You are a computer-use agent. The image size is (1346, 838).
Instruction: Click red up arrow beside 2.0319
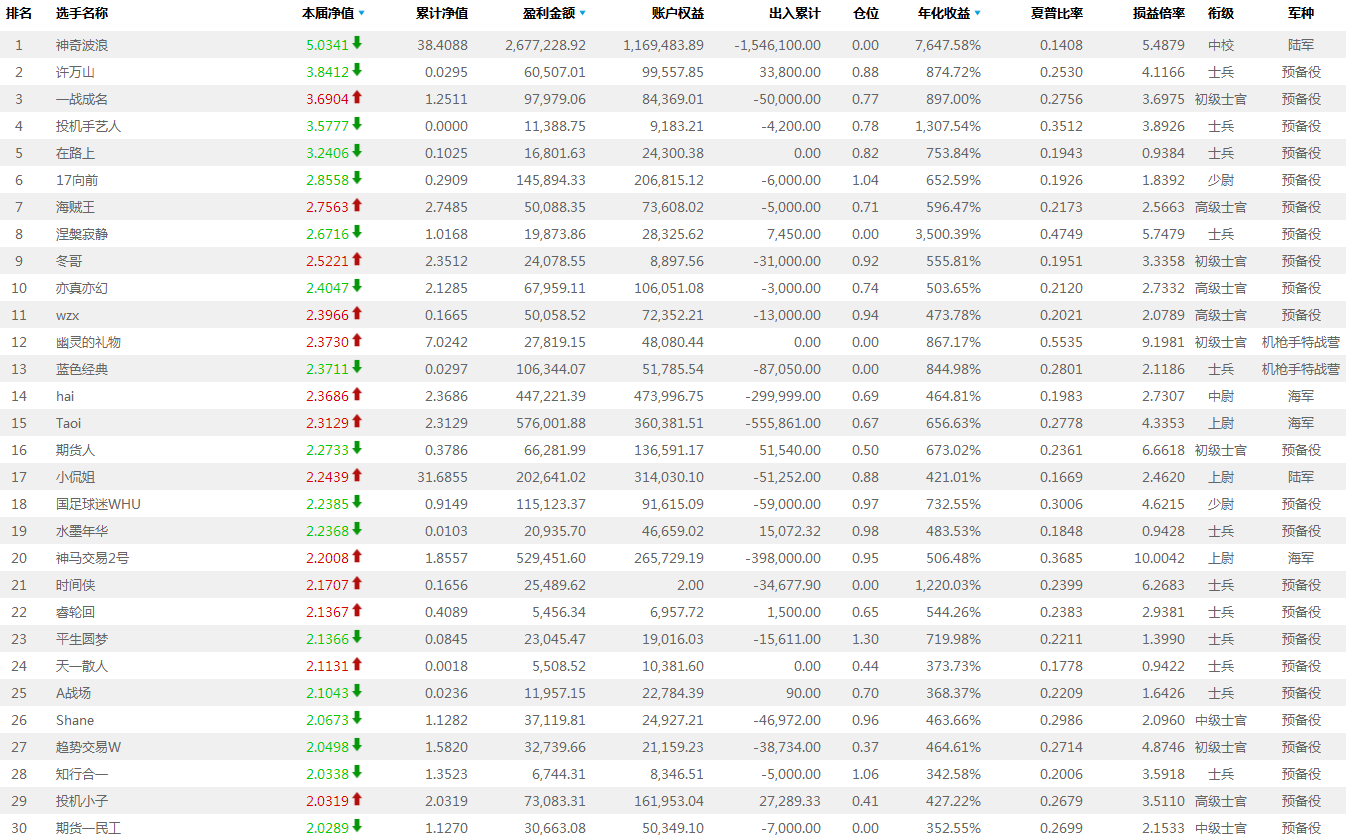[357, 799]
